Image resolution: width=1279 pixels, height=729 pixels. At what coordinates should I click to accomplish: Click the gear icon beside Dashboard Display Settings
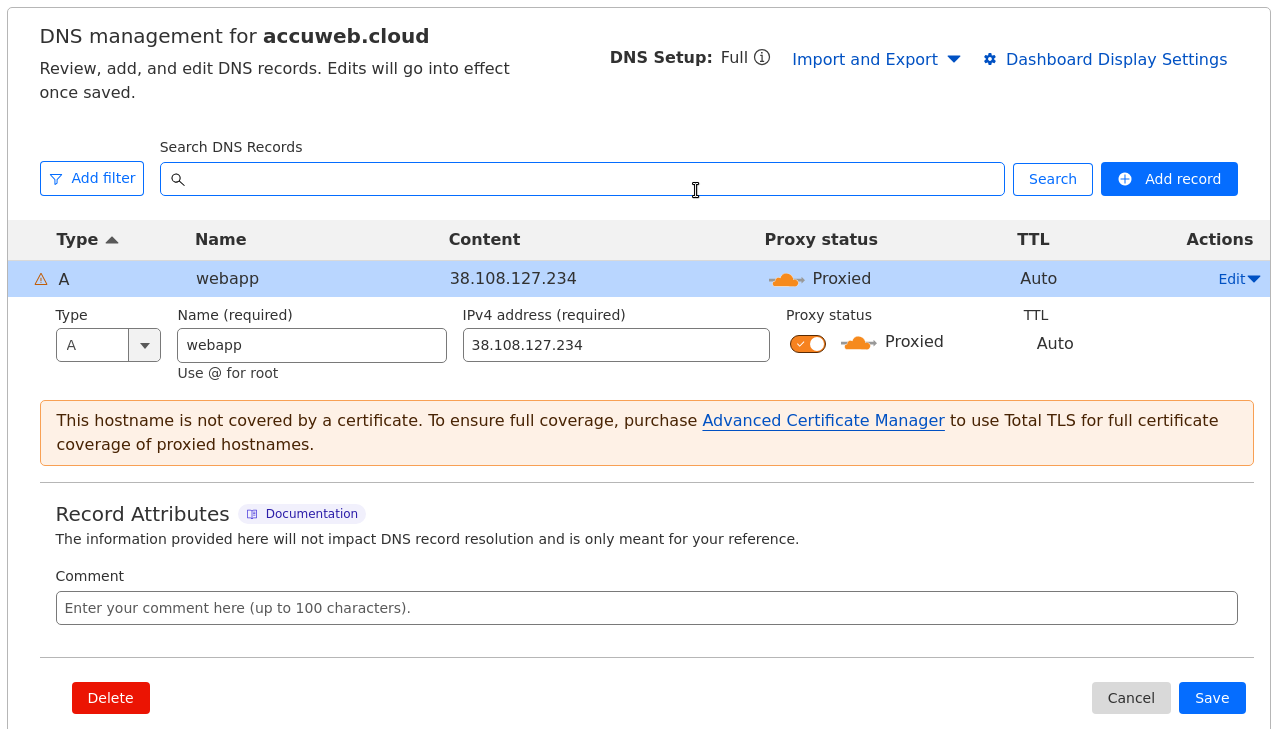(990, 59)
